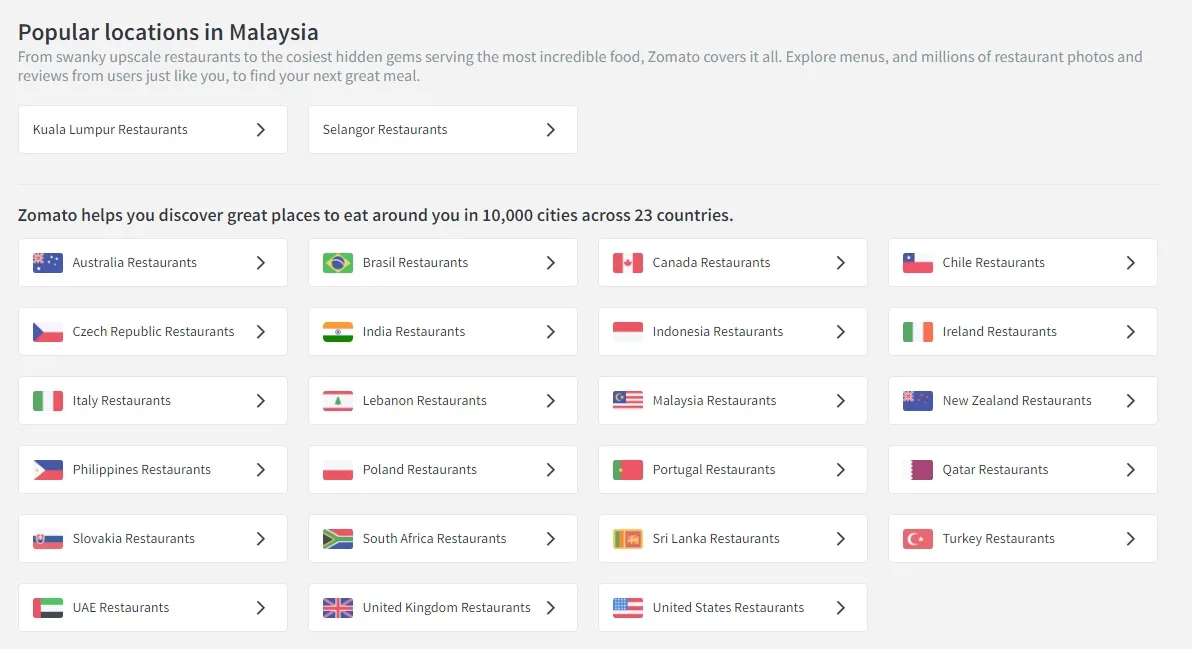Click the South Africa flag icon
The height and width of the screenshot is (649, 1192).
point(338,539)
